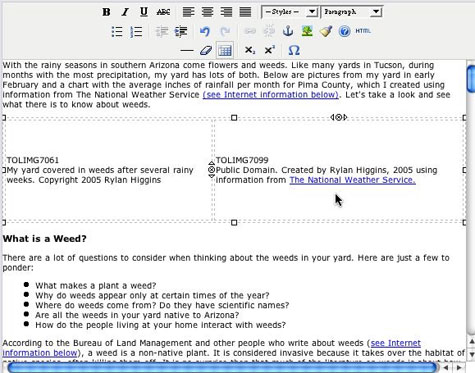Undo the last edit
This screenshot has width=475, height=373.
tap(205, 32)
